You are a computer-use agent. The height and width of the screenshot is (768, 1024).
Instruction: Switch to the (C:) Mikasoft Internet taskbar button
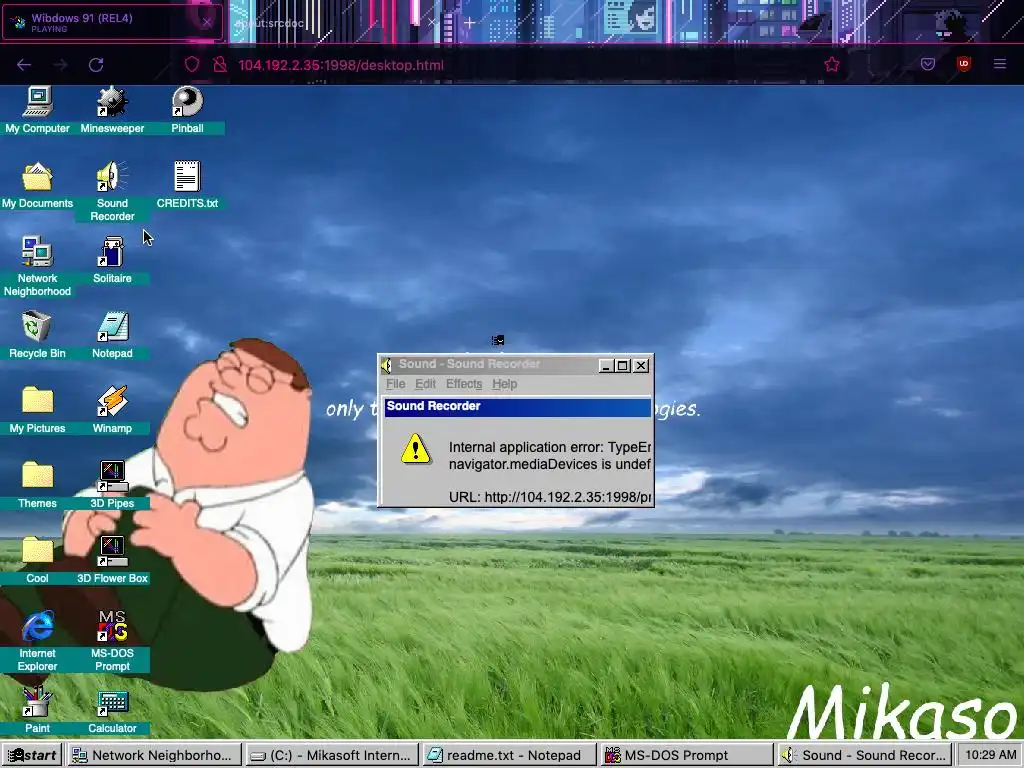click(x=331, y=755)
